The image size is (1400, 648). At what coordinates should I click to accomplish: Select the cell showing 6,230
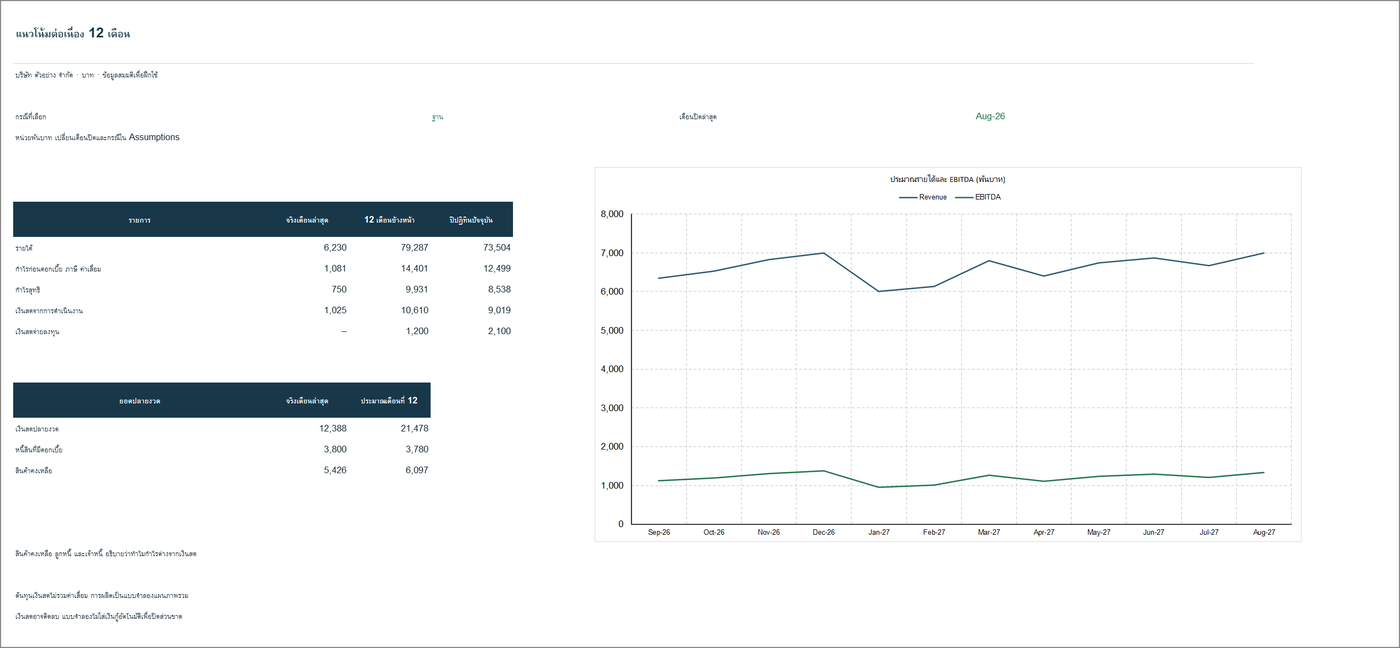click(335, 247)
